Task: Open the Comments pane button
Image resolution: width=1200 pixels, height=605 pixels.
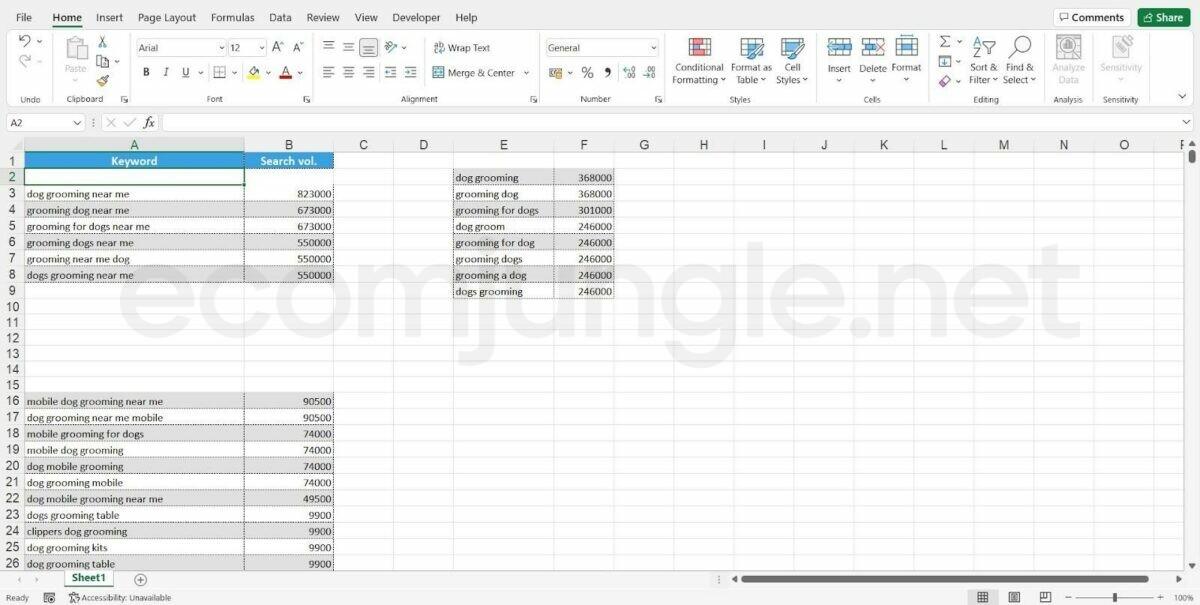Action: [1091, 18]
